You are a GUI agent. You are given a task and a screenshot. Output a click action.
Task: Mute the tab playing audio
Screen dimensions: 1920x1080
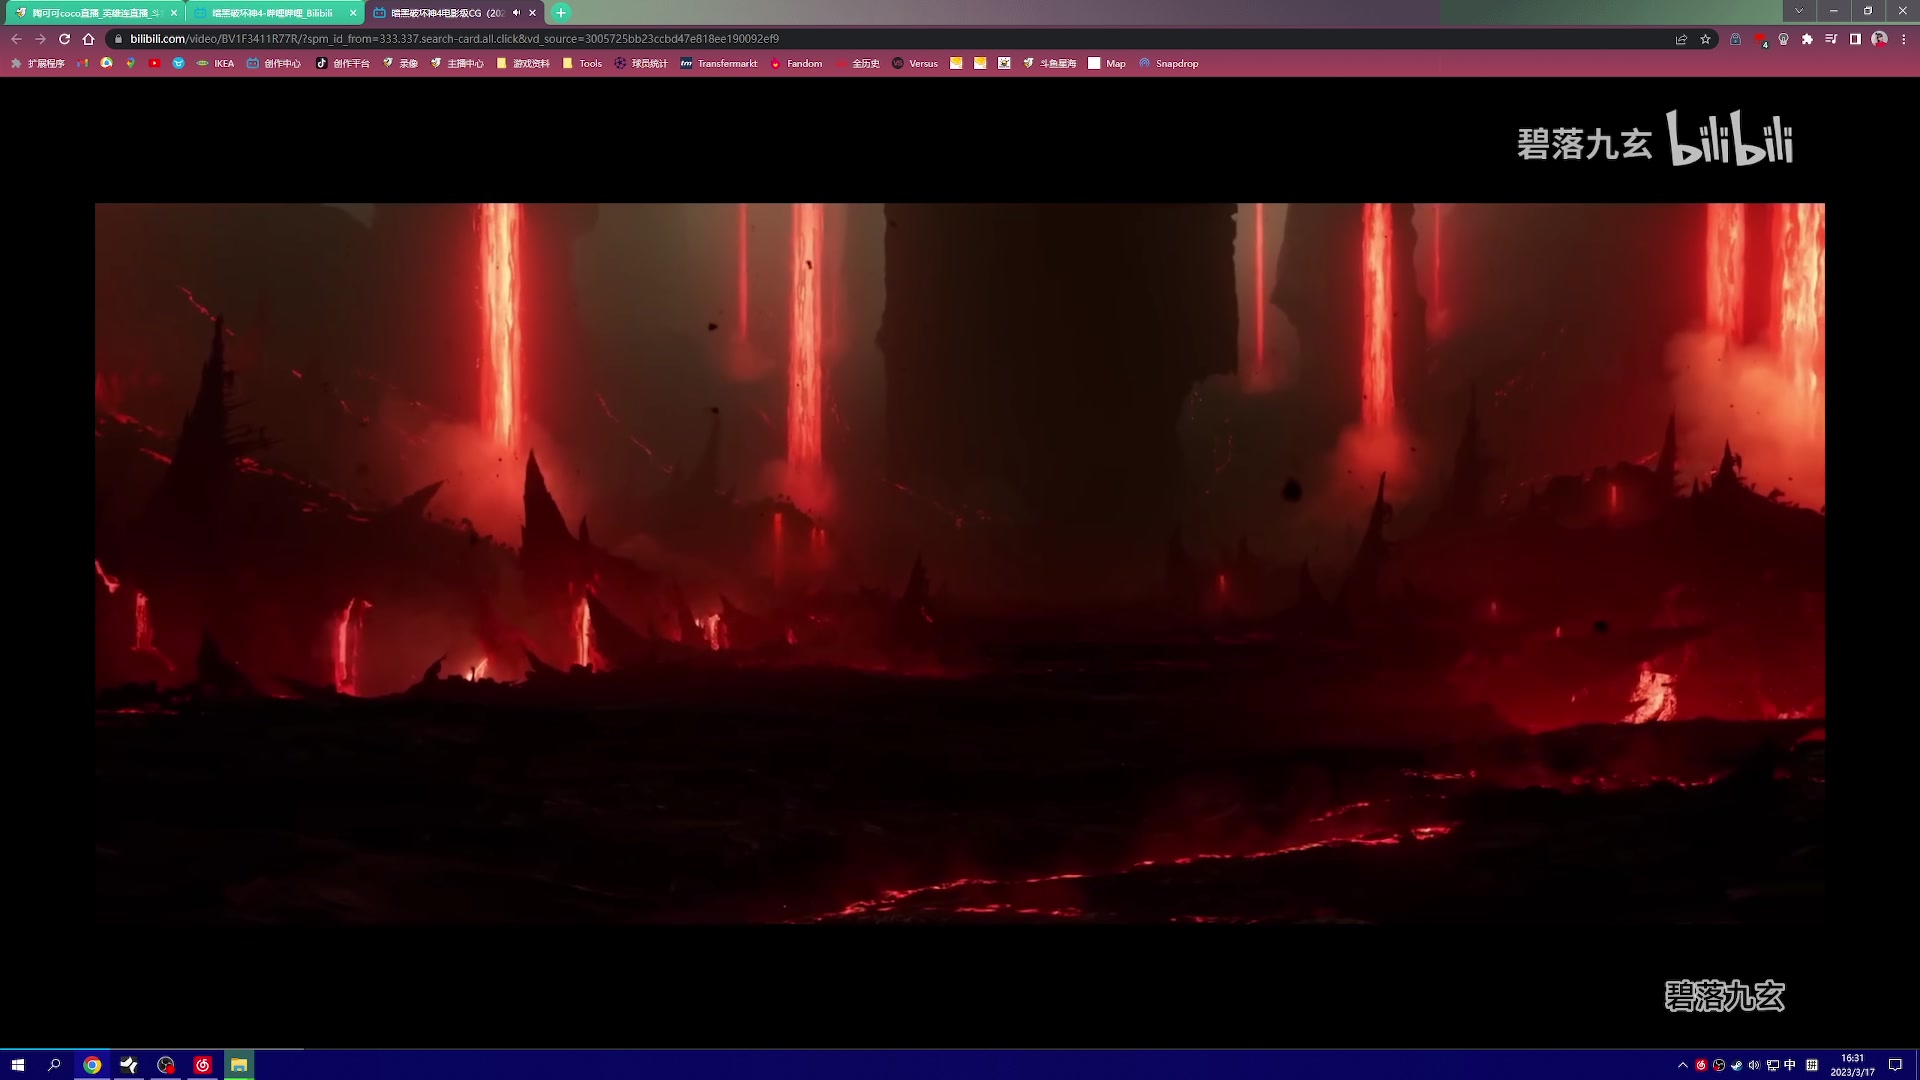516,13
